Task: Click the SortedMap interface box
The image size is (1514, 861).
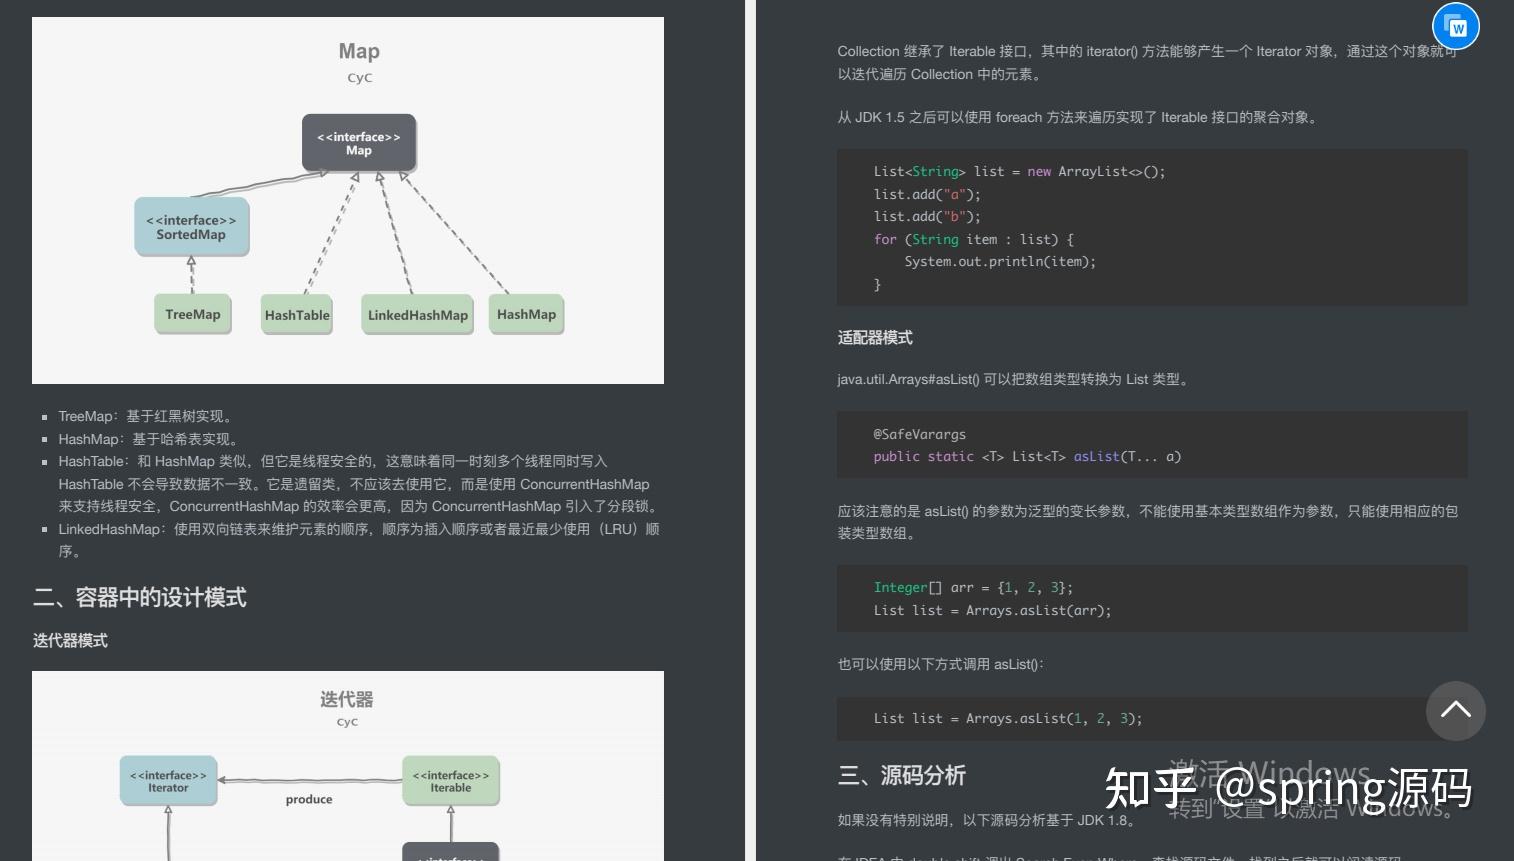Action: [191, 226]
